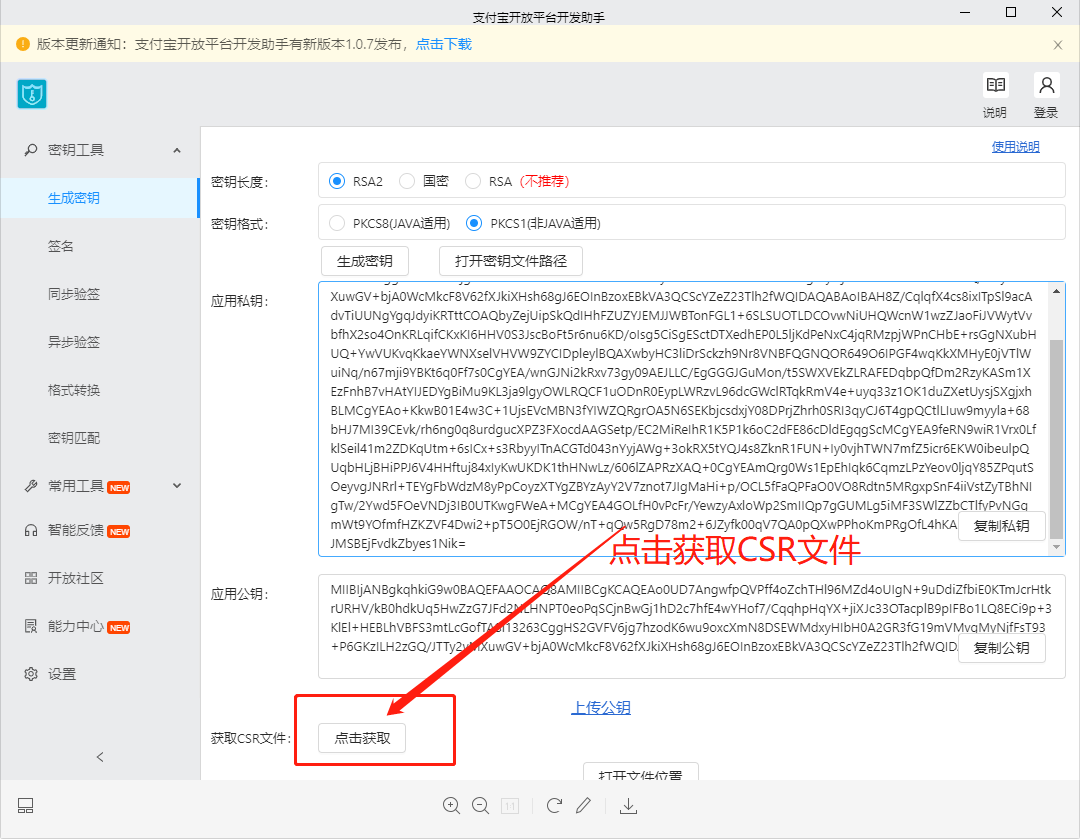This screenshot has width=1080, height=839.
Task: Click the 能力中心 NEW badge
Action: (x=119, y=628)
